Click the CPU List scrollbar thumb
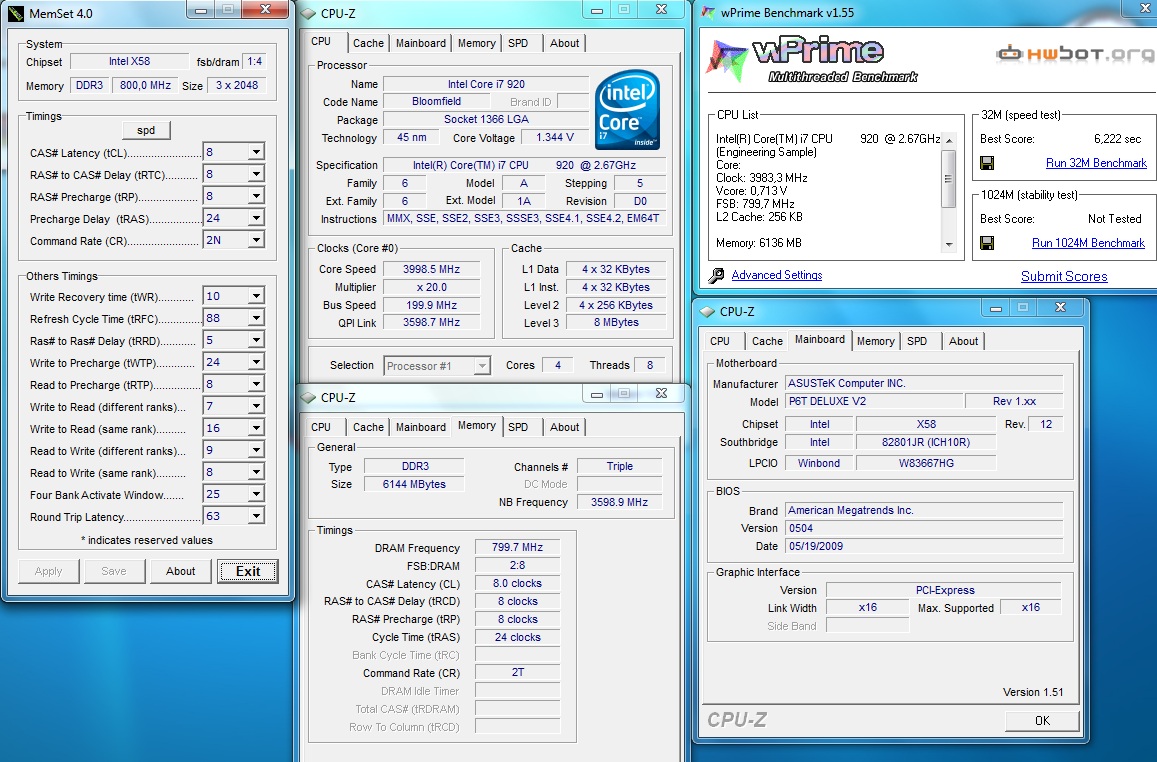This screenshot has width=1157, height=762. click(949, 179)
